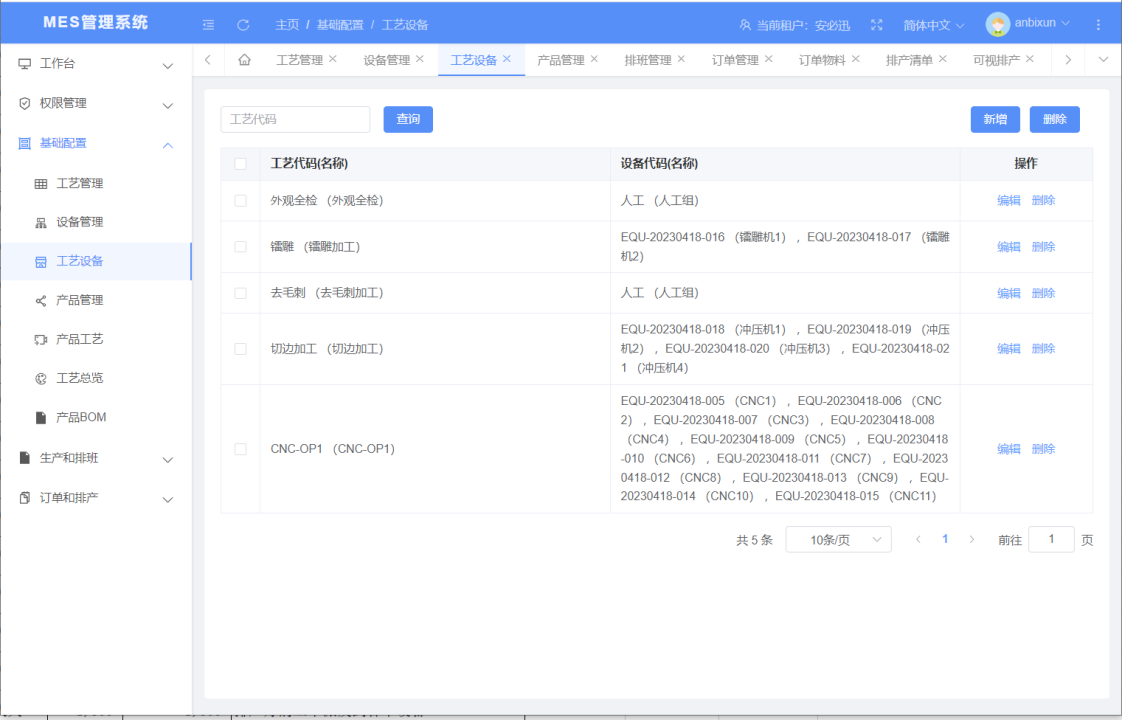
Task: Toggle fullscreen mode icon
Action: pos(877,25)
